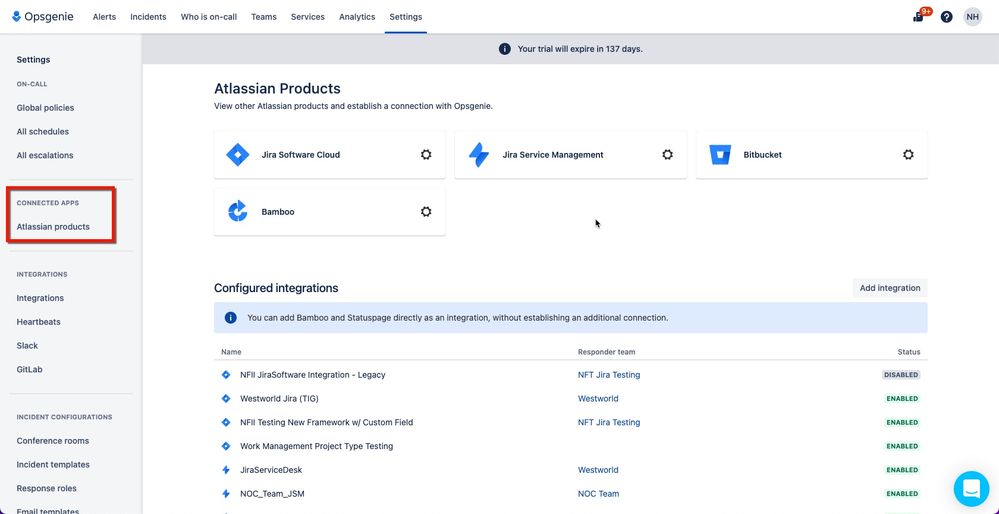Open NFII Testing New Framework w/ Custom Field

click(327, 422)
